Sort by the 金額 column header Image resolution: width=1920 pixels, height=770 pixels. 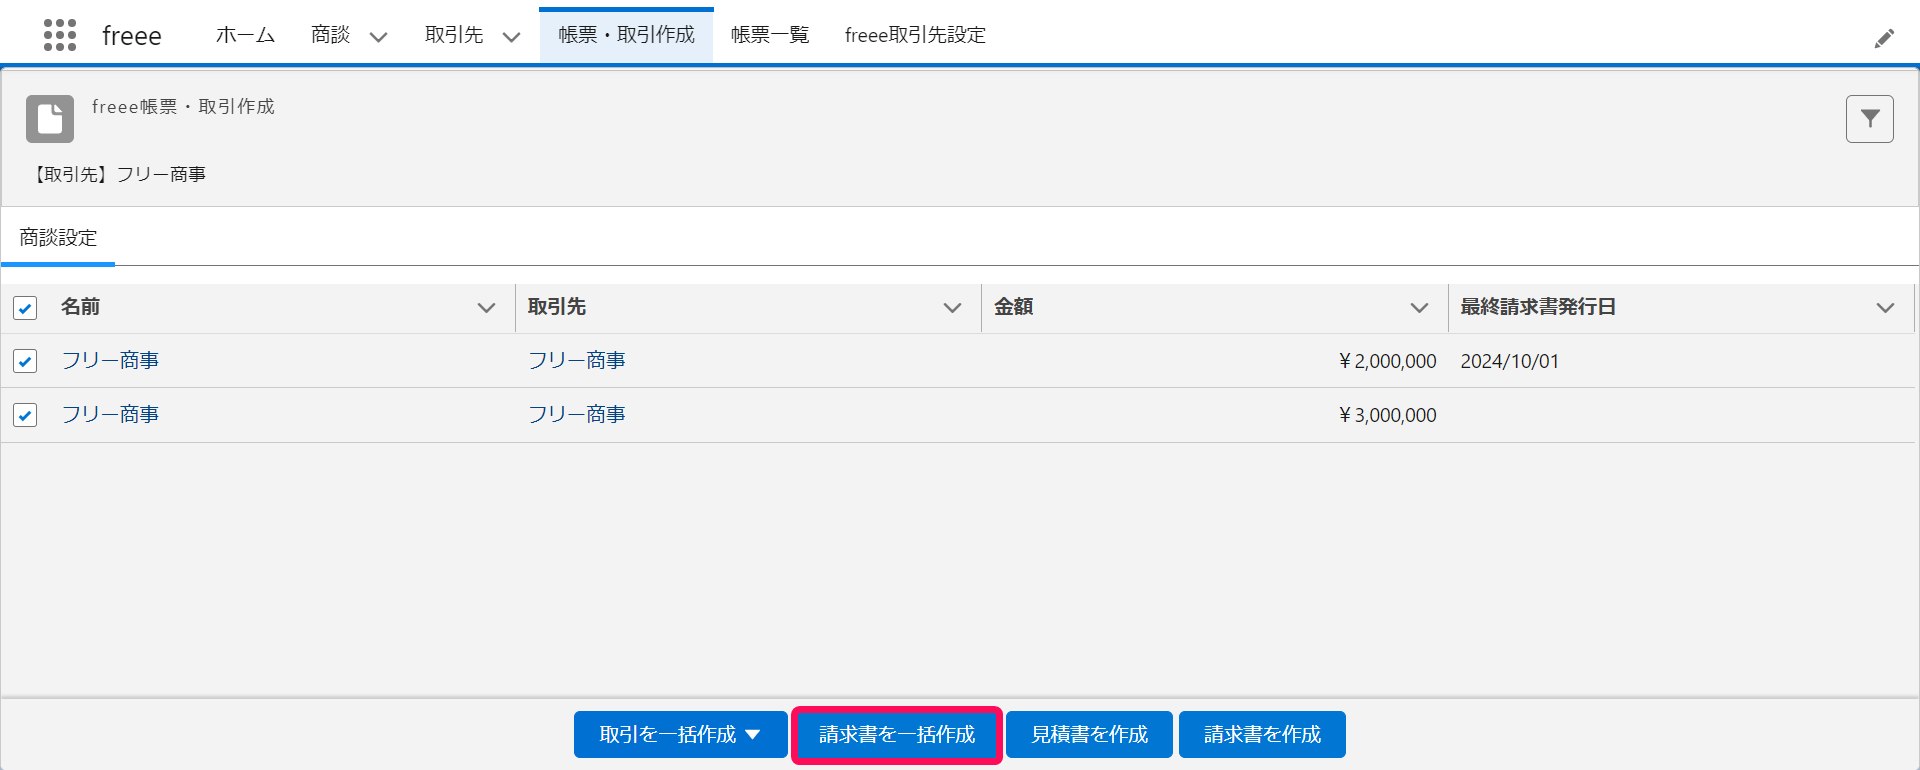click(1013, 307)
